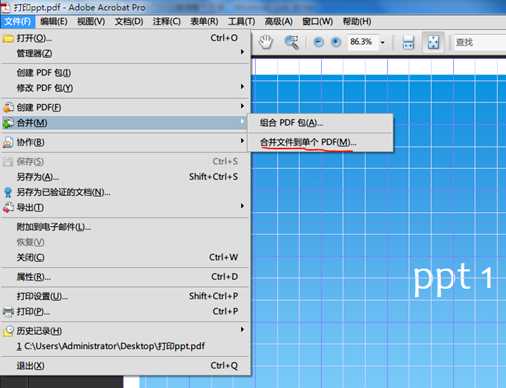Image resolution: width=506 pixels, height=388 pixels.
Task: Click the export icon beside 导出(T)
Action: point(8,207)
